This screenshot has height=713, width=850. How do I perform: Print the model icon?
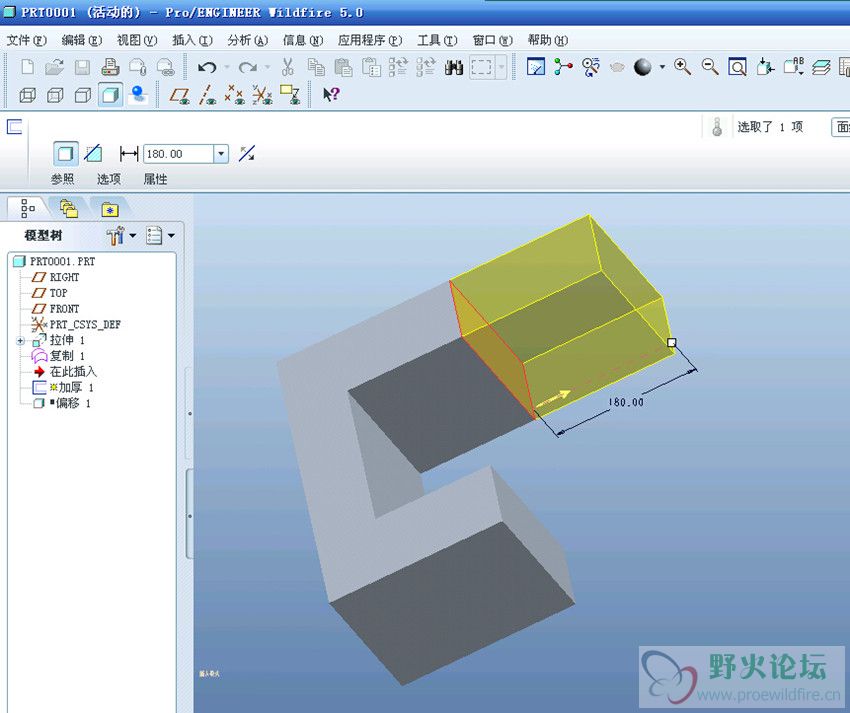point(110,67)
